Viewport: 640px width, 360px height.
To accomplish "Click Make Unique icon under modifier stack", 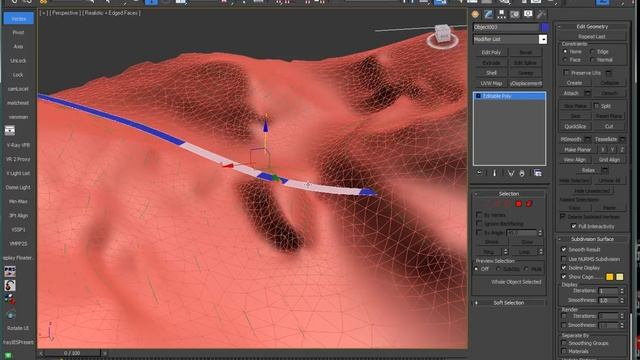I will (511, 173).
